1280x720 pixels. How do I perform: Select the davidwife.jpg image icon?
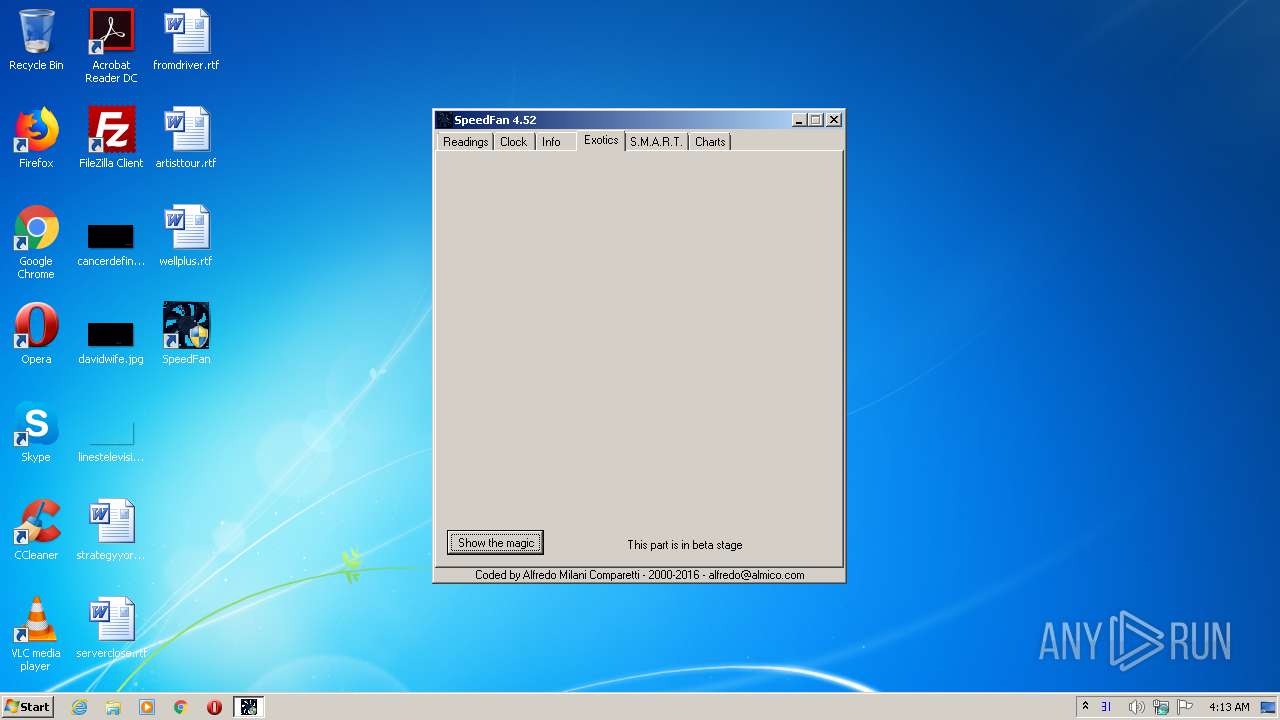click(111, 341)
